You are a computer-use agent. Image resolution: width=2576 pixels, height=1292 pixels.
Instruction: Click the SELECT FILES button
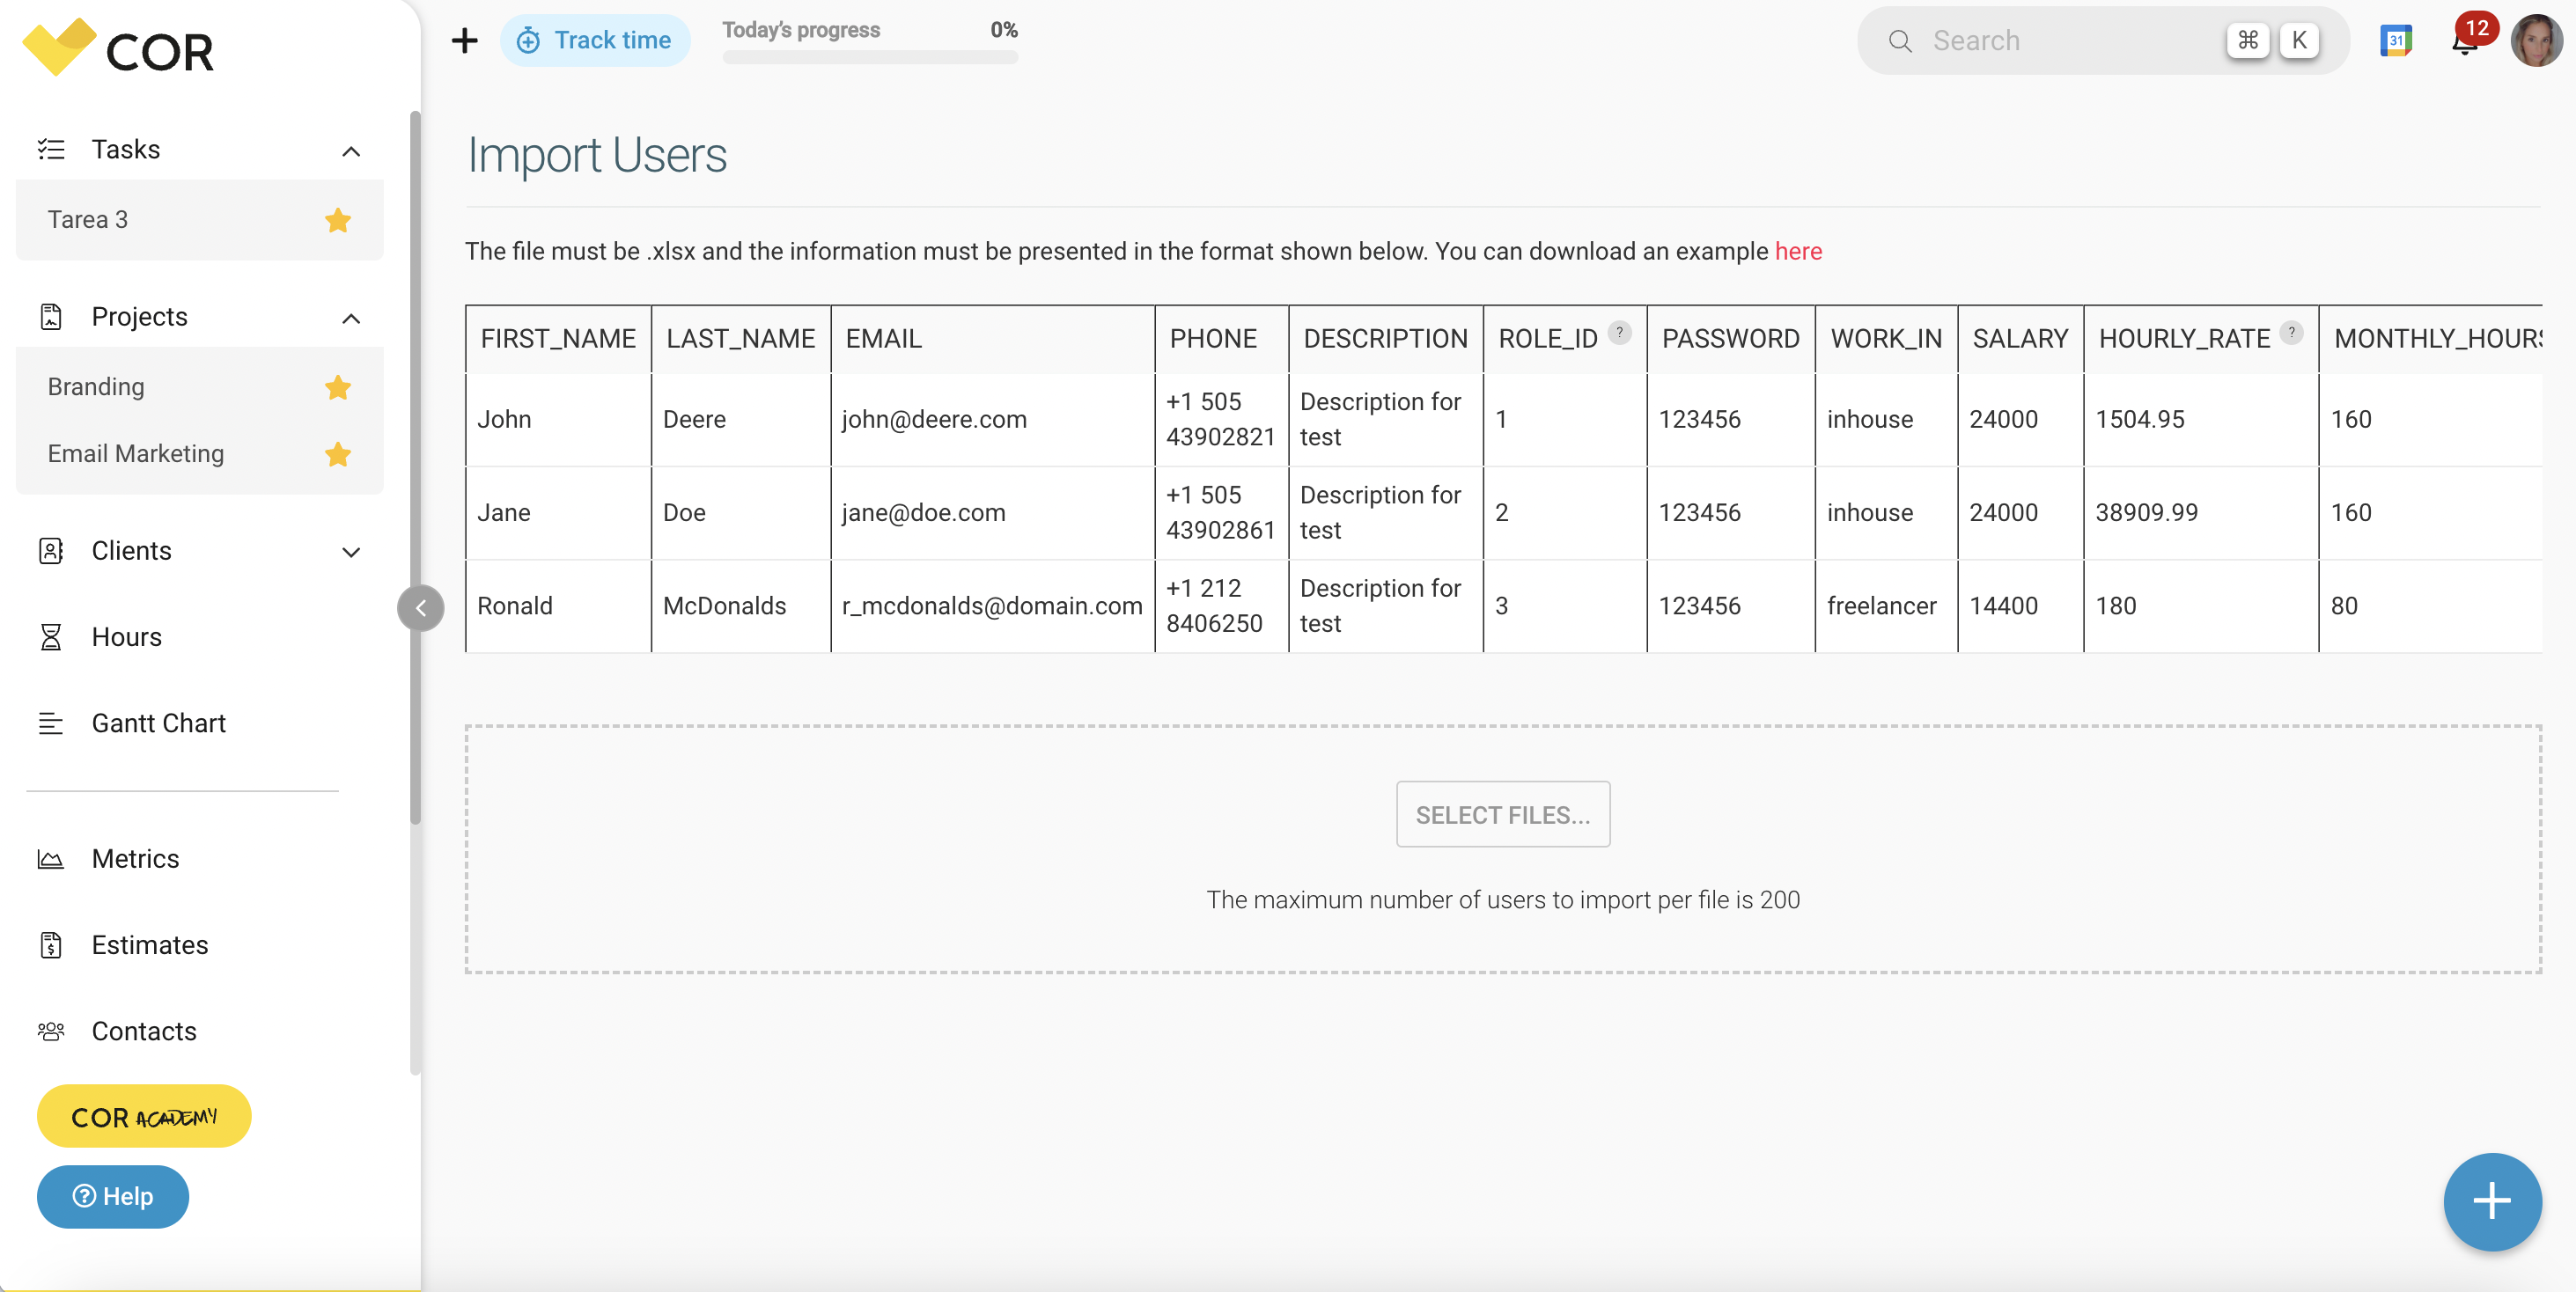pyautogui.click(x=1503, y=814)
